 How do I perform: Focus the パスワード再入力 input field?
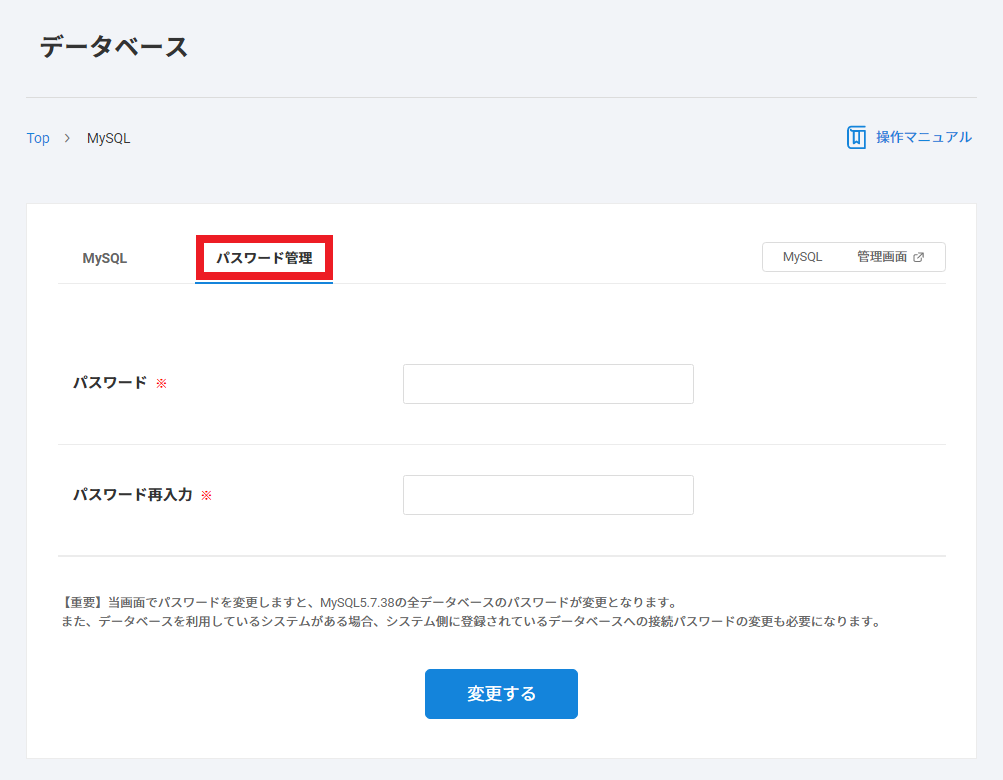point(548,495)
